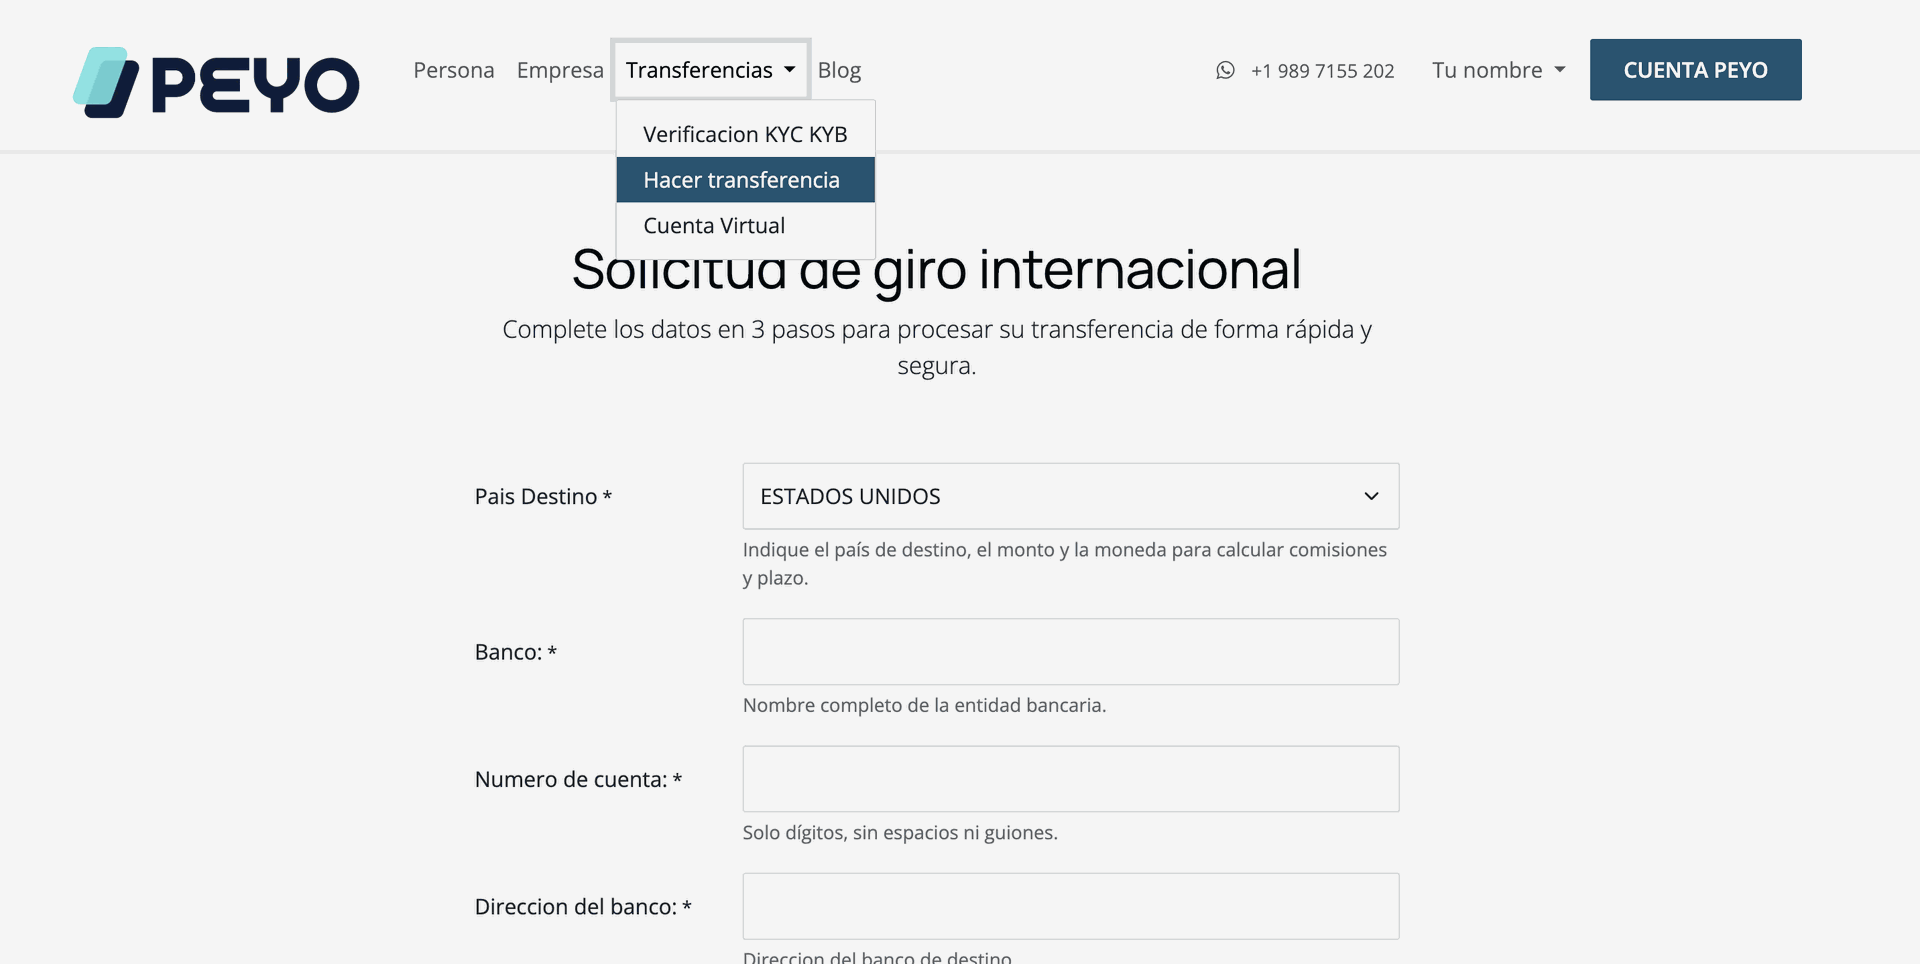
Task: Expand the Tu nombre user menu
Action: [1487, 70]
